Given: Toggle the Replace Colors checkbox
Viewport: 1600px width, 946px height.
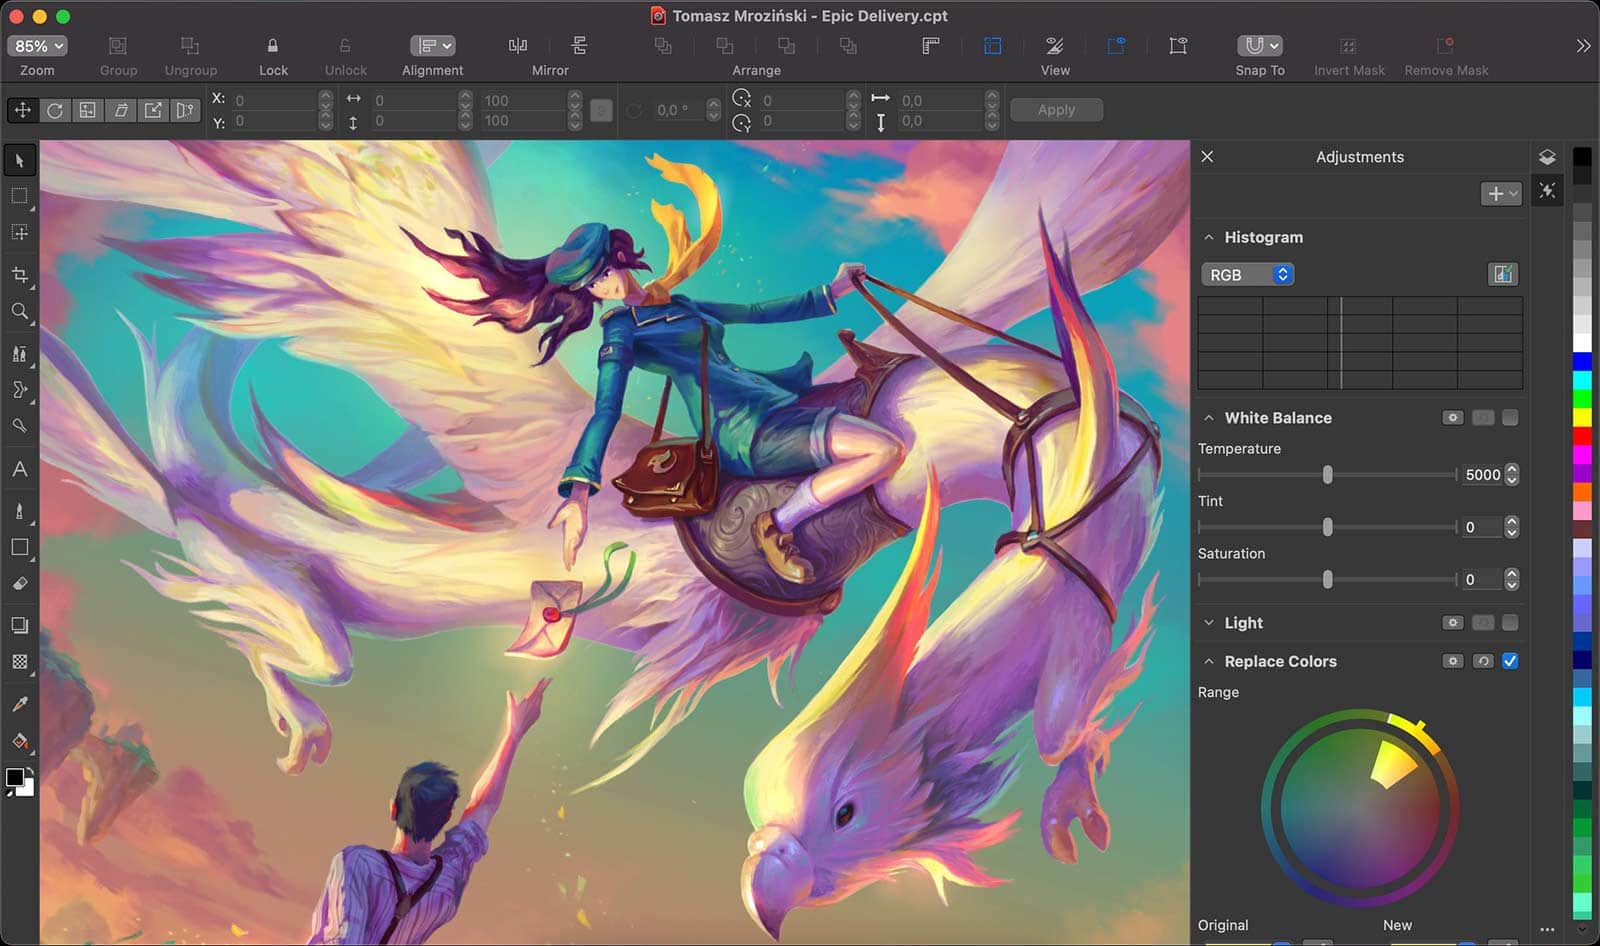Looking at the screenshot, I should pos(1510,661).
